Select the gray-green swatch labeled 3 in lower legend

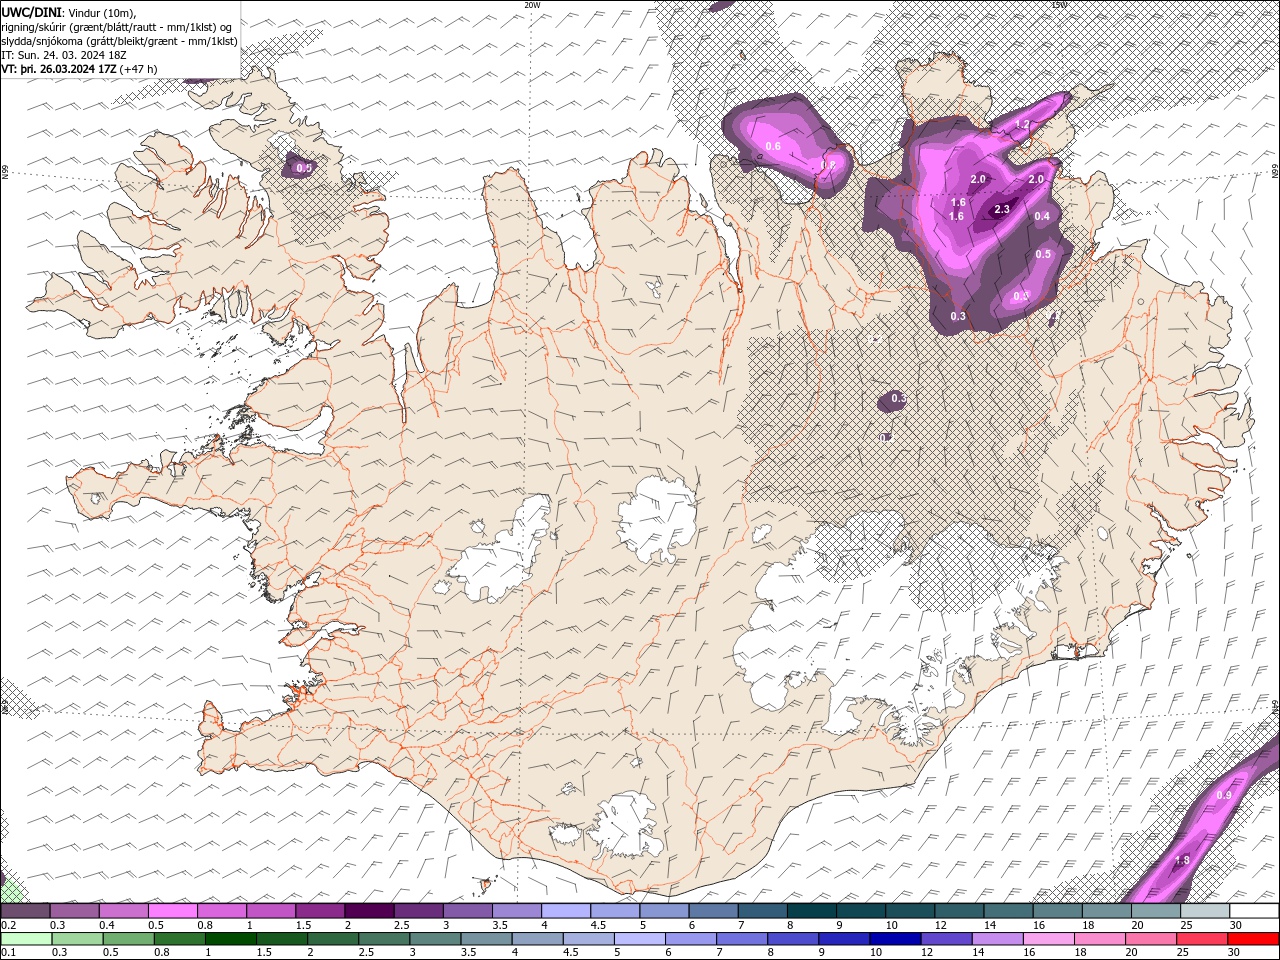(434, 939)
